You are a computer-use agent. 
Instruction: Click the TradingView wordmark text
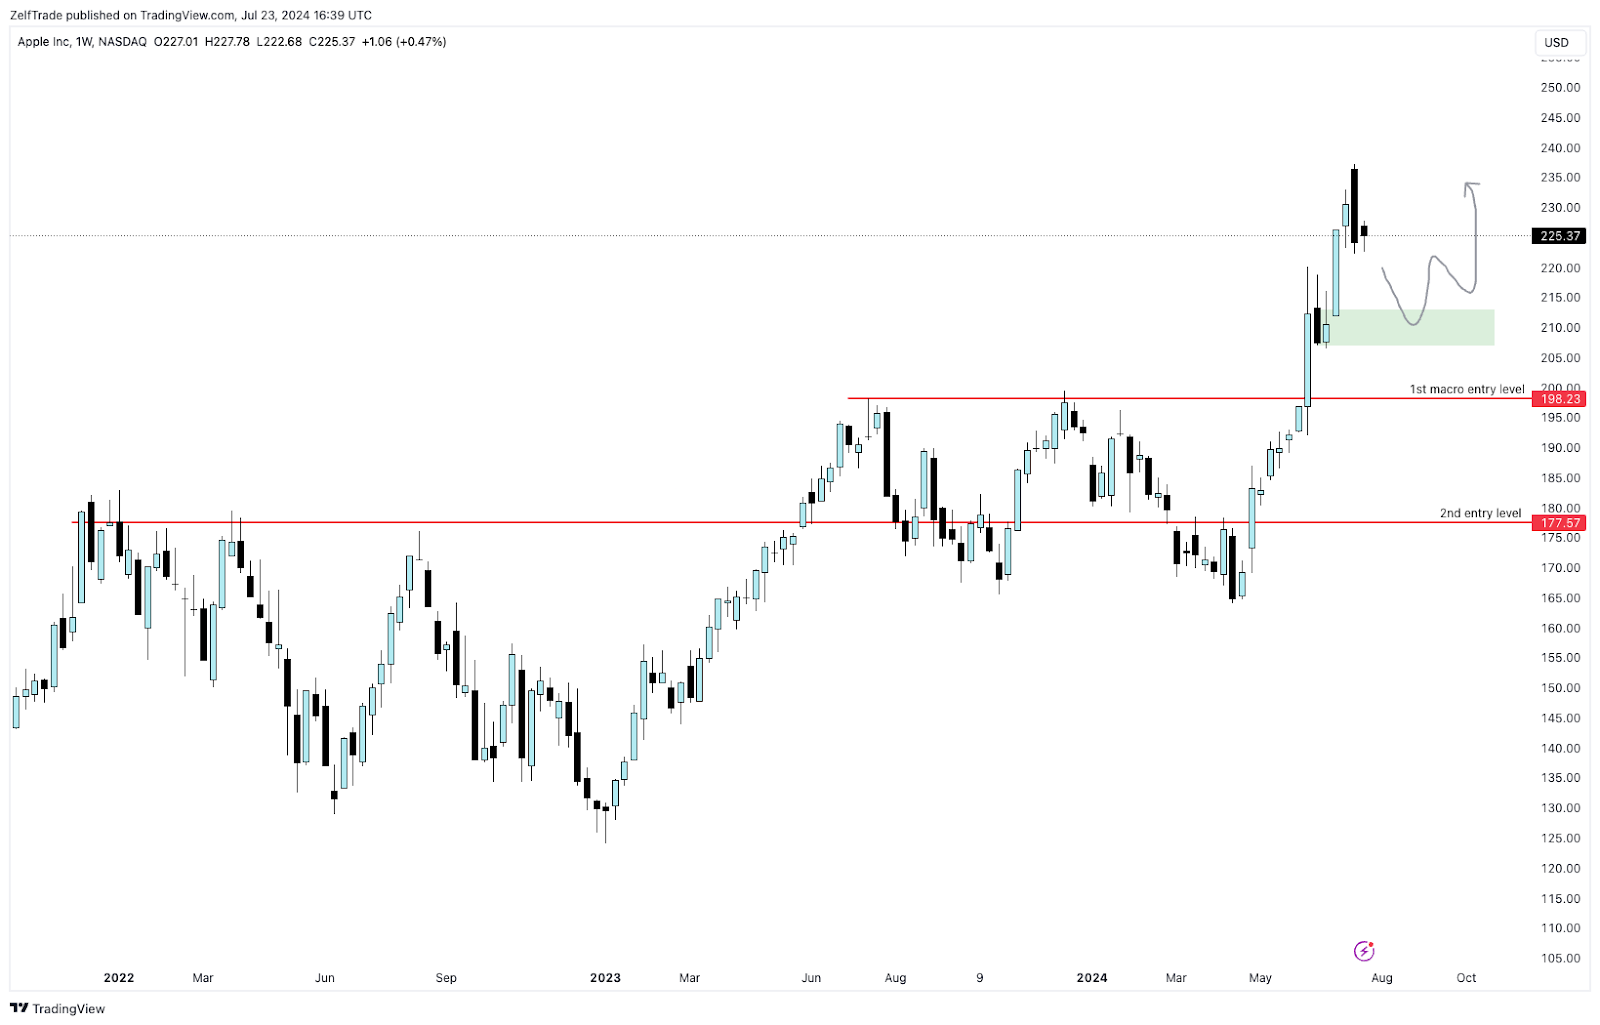(x=68, y=1008)
